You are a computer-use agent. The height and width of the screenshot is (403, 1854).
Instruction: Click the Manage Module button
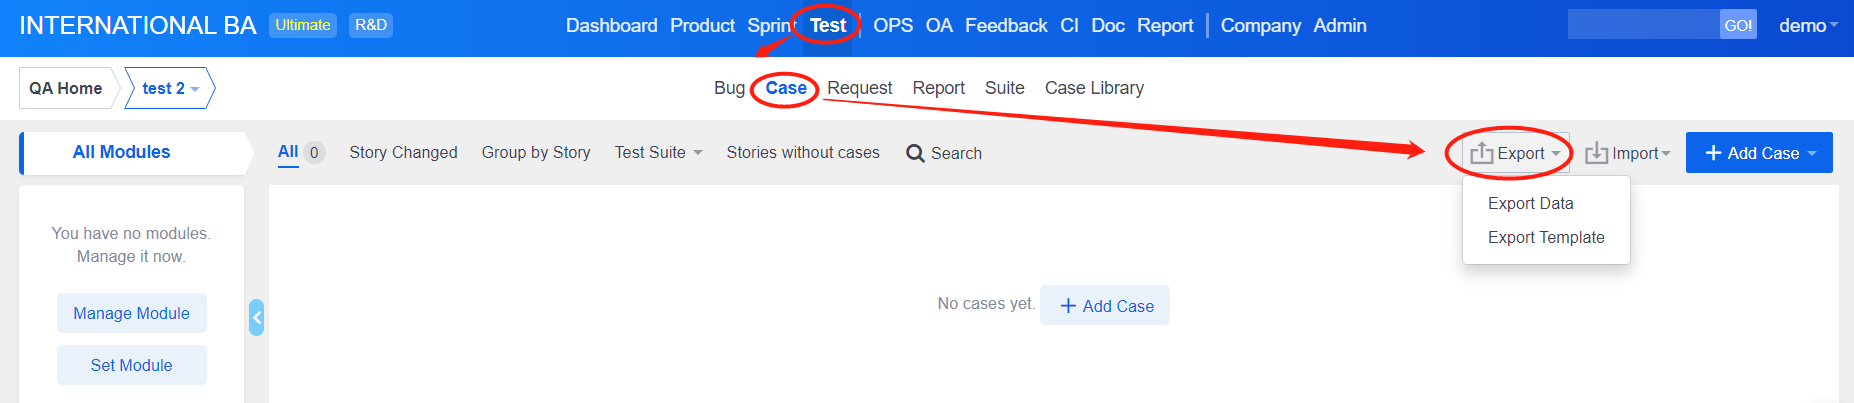coord(131,313)
